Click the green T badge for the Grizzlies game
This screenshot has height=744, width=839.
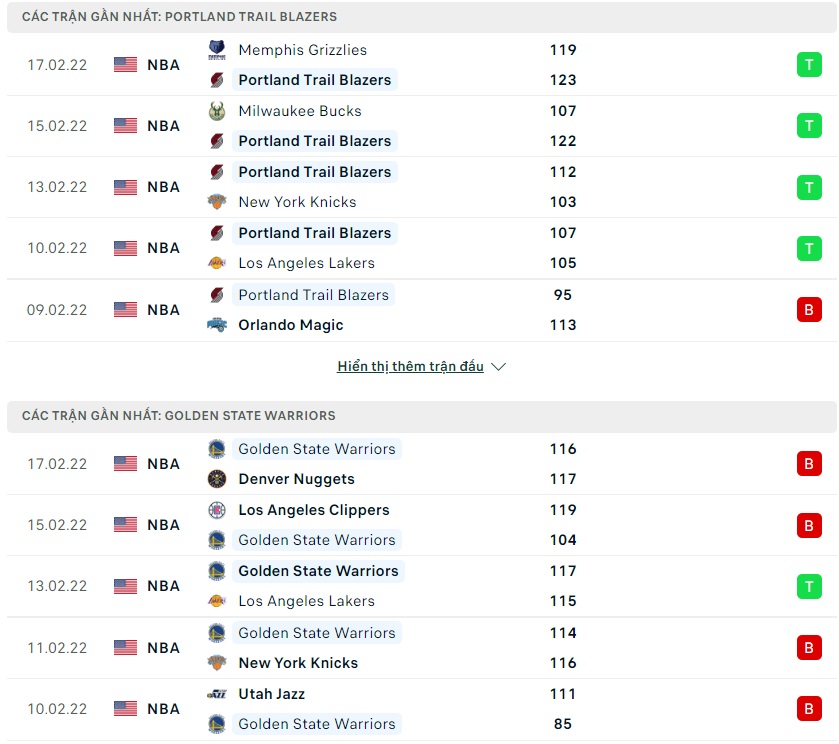[x=808, y=65]
